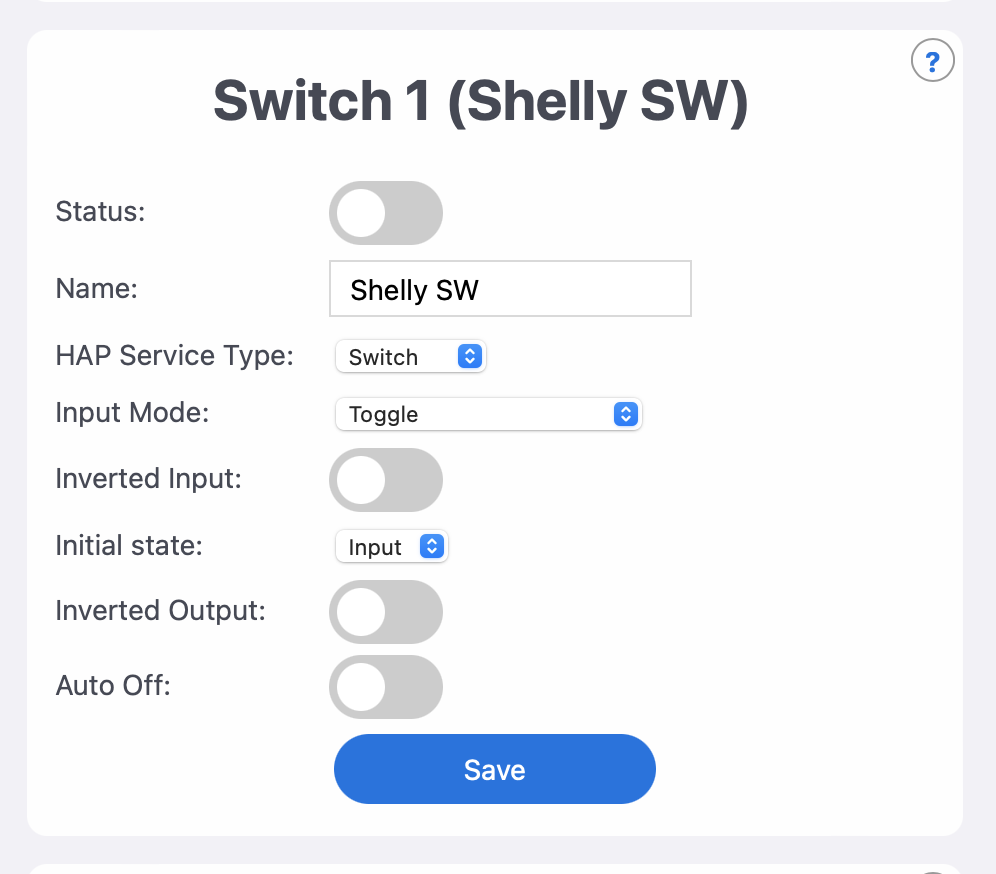Turn on the Inverted Output switch

(385, 612)
